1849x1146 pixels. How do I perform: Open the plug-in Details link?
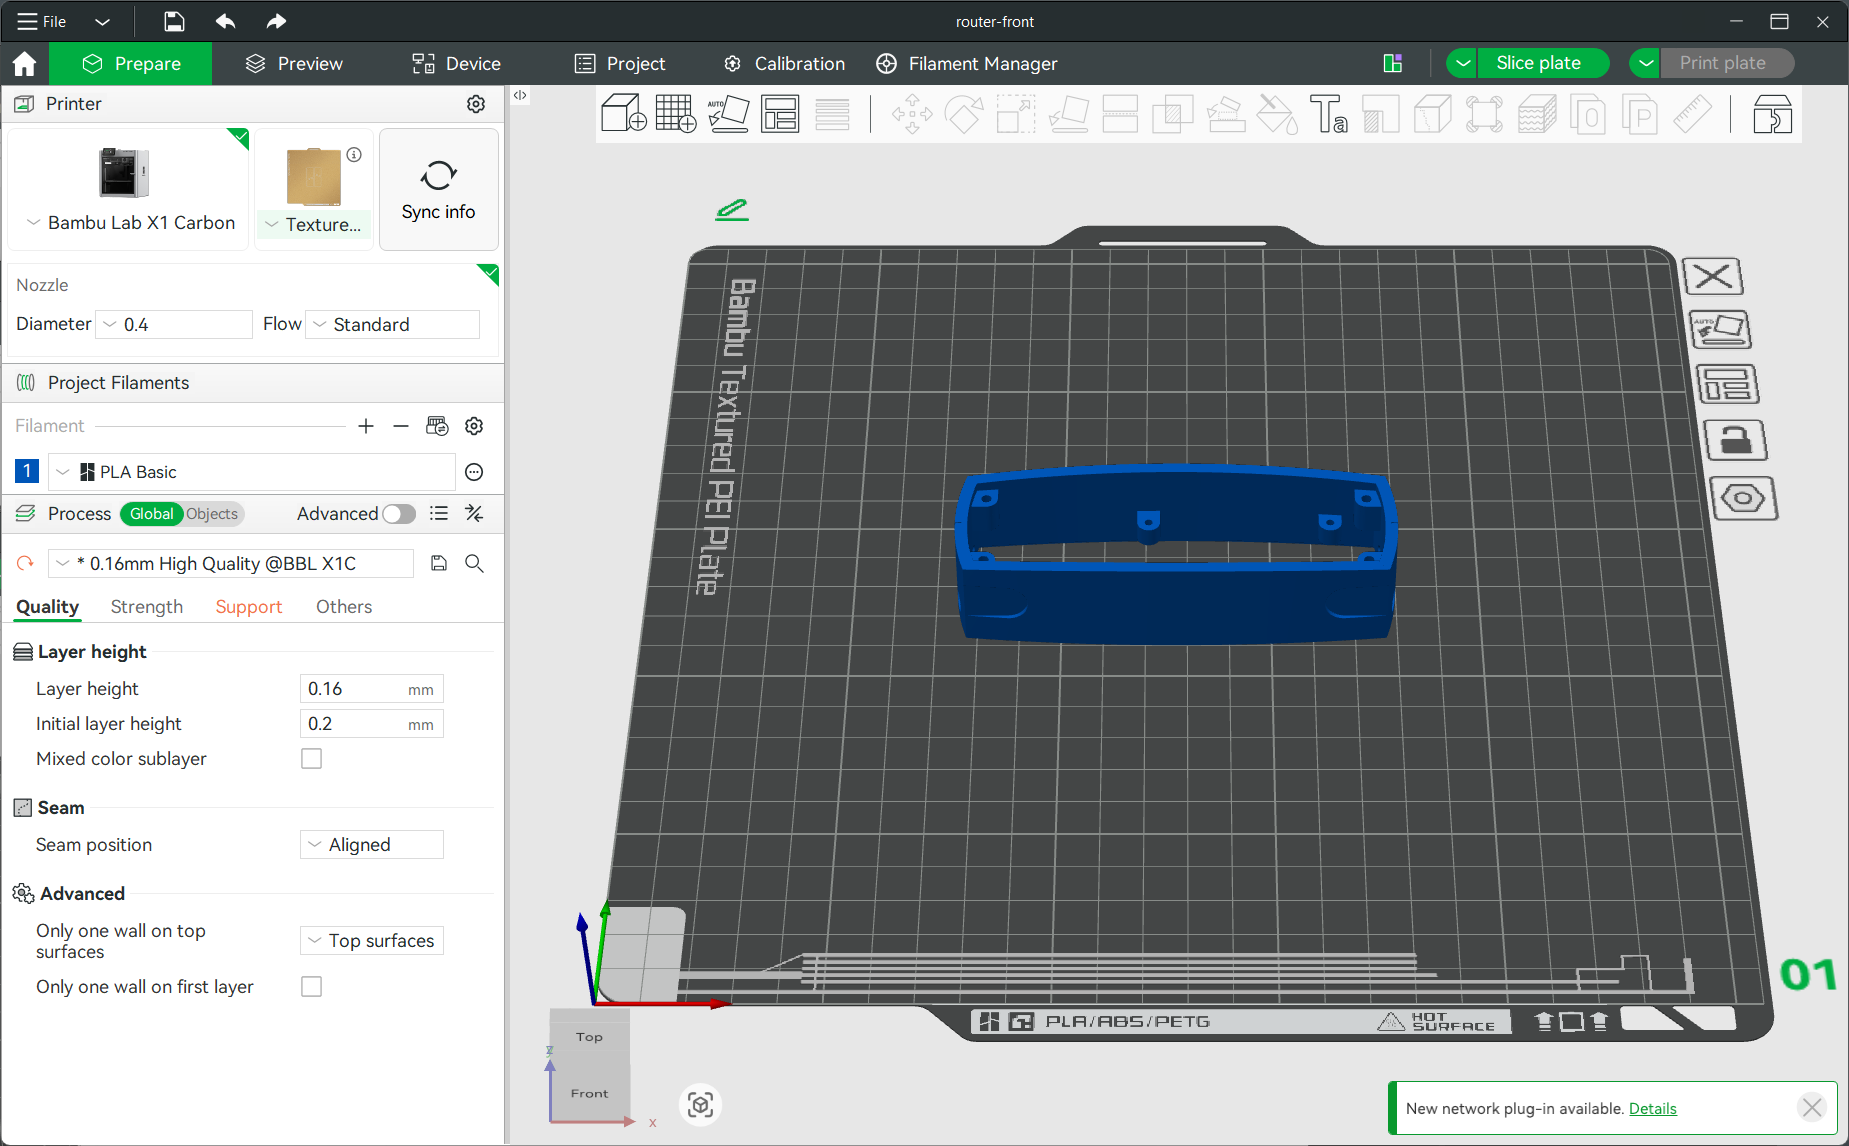(x=1652, y=1108)
